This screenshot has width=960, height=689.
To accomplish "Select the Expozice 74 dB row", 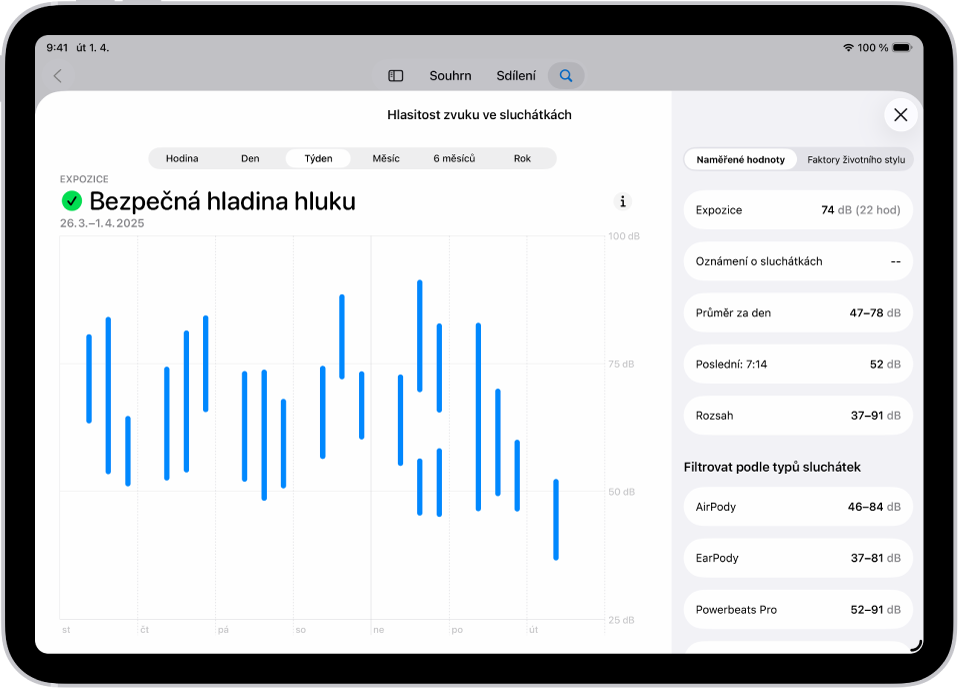I will (x=798, y=210).
